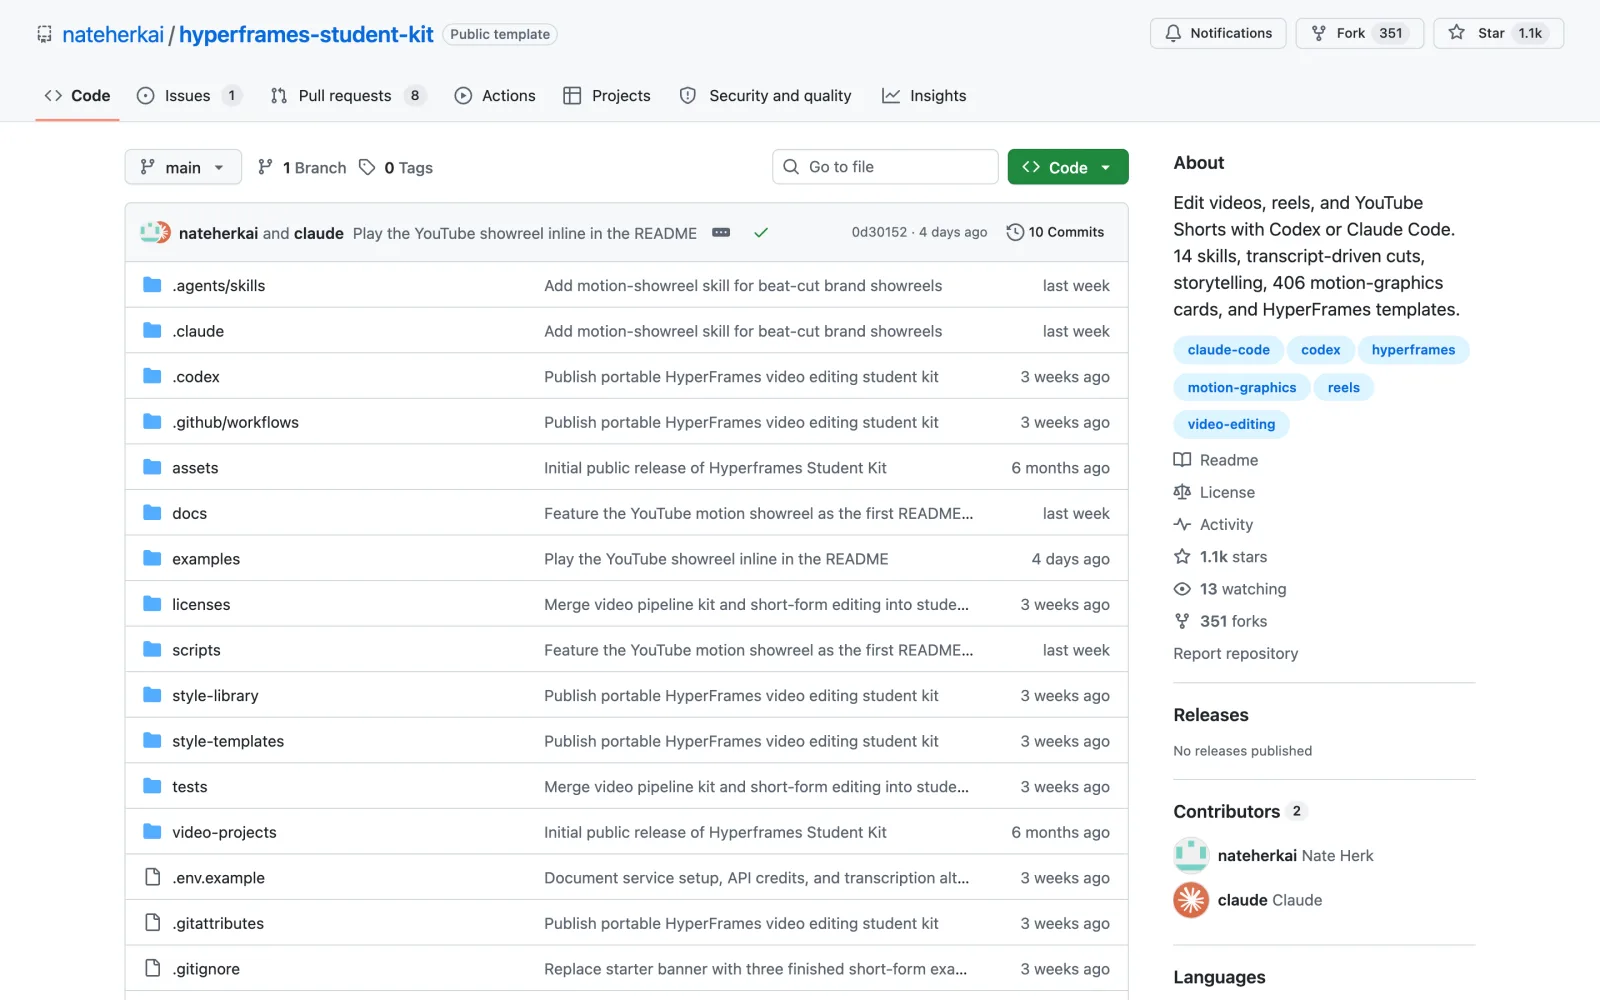The width and height of the screenshot is (1600, 1000).
Task: Open the style-templates folder
Action: click(228, 741)
